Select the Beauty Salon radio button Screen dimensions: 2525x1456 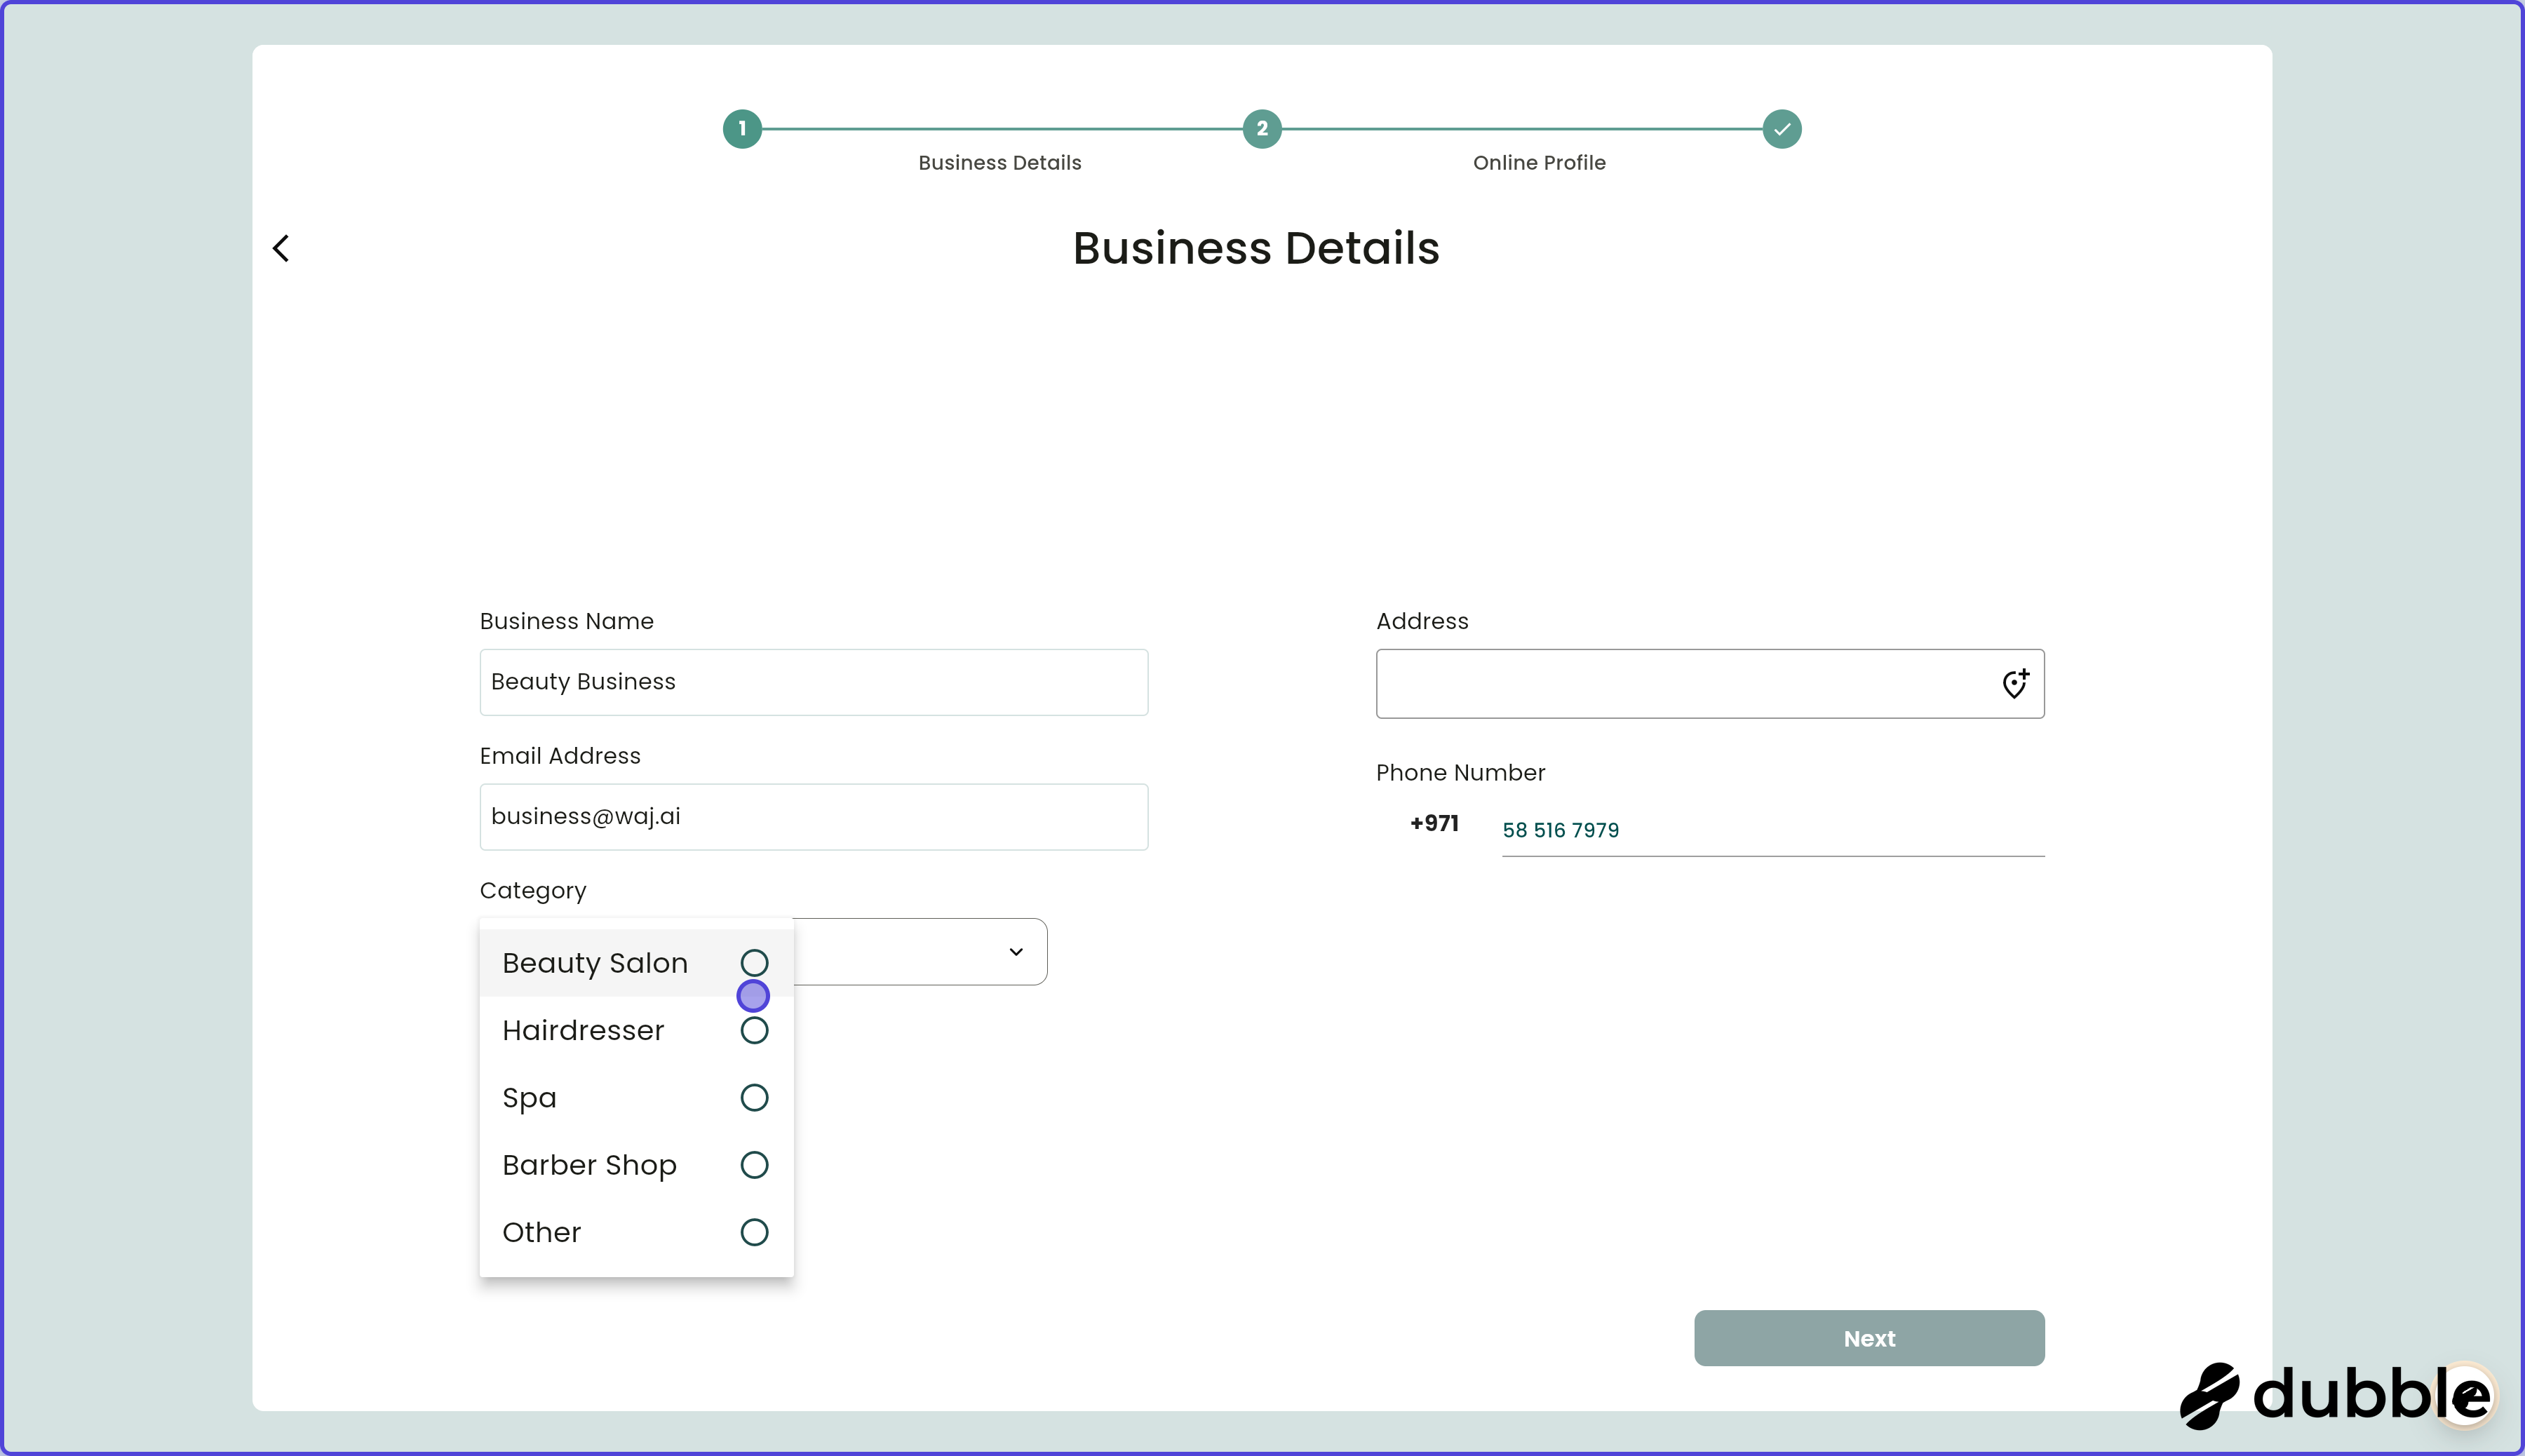[754, 962]
